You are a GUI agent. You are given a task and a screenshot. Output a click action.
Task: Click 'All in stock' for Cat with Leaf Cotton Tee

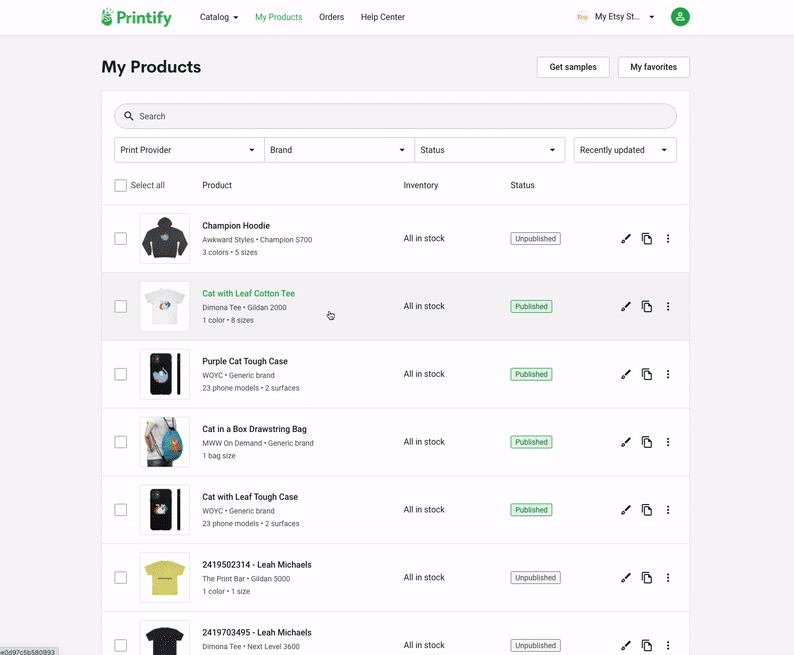[424, 306]
